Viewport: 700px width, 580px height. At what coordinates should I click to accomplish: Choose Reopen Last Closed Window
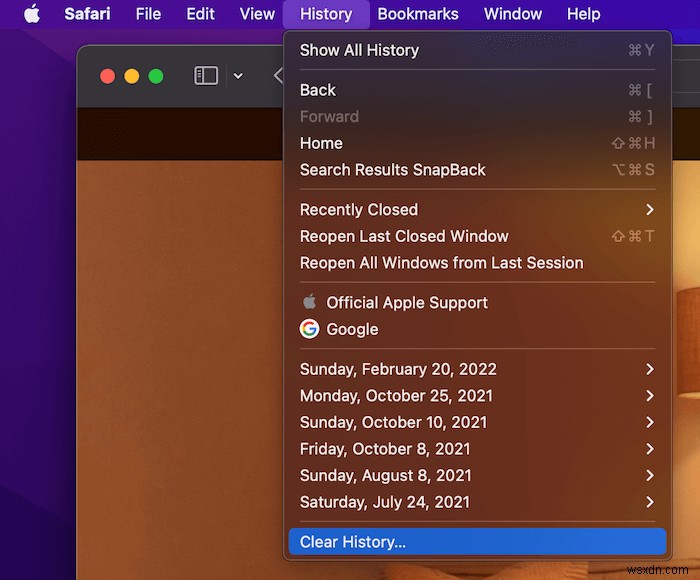click(x=477, y=236)
